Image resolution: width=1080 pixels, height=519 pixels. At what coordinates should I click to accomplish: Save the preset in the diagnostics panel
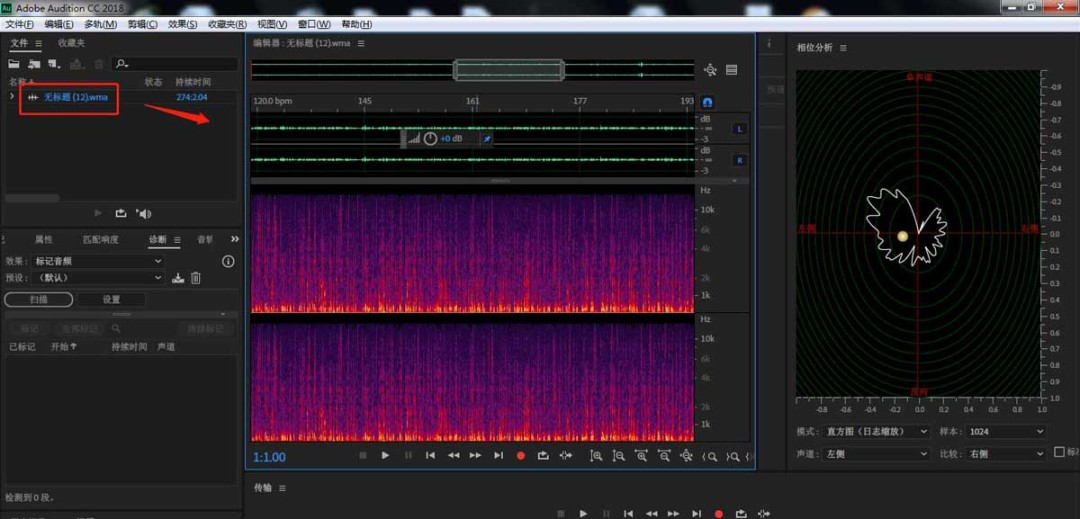[178, 278]
